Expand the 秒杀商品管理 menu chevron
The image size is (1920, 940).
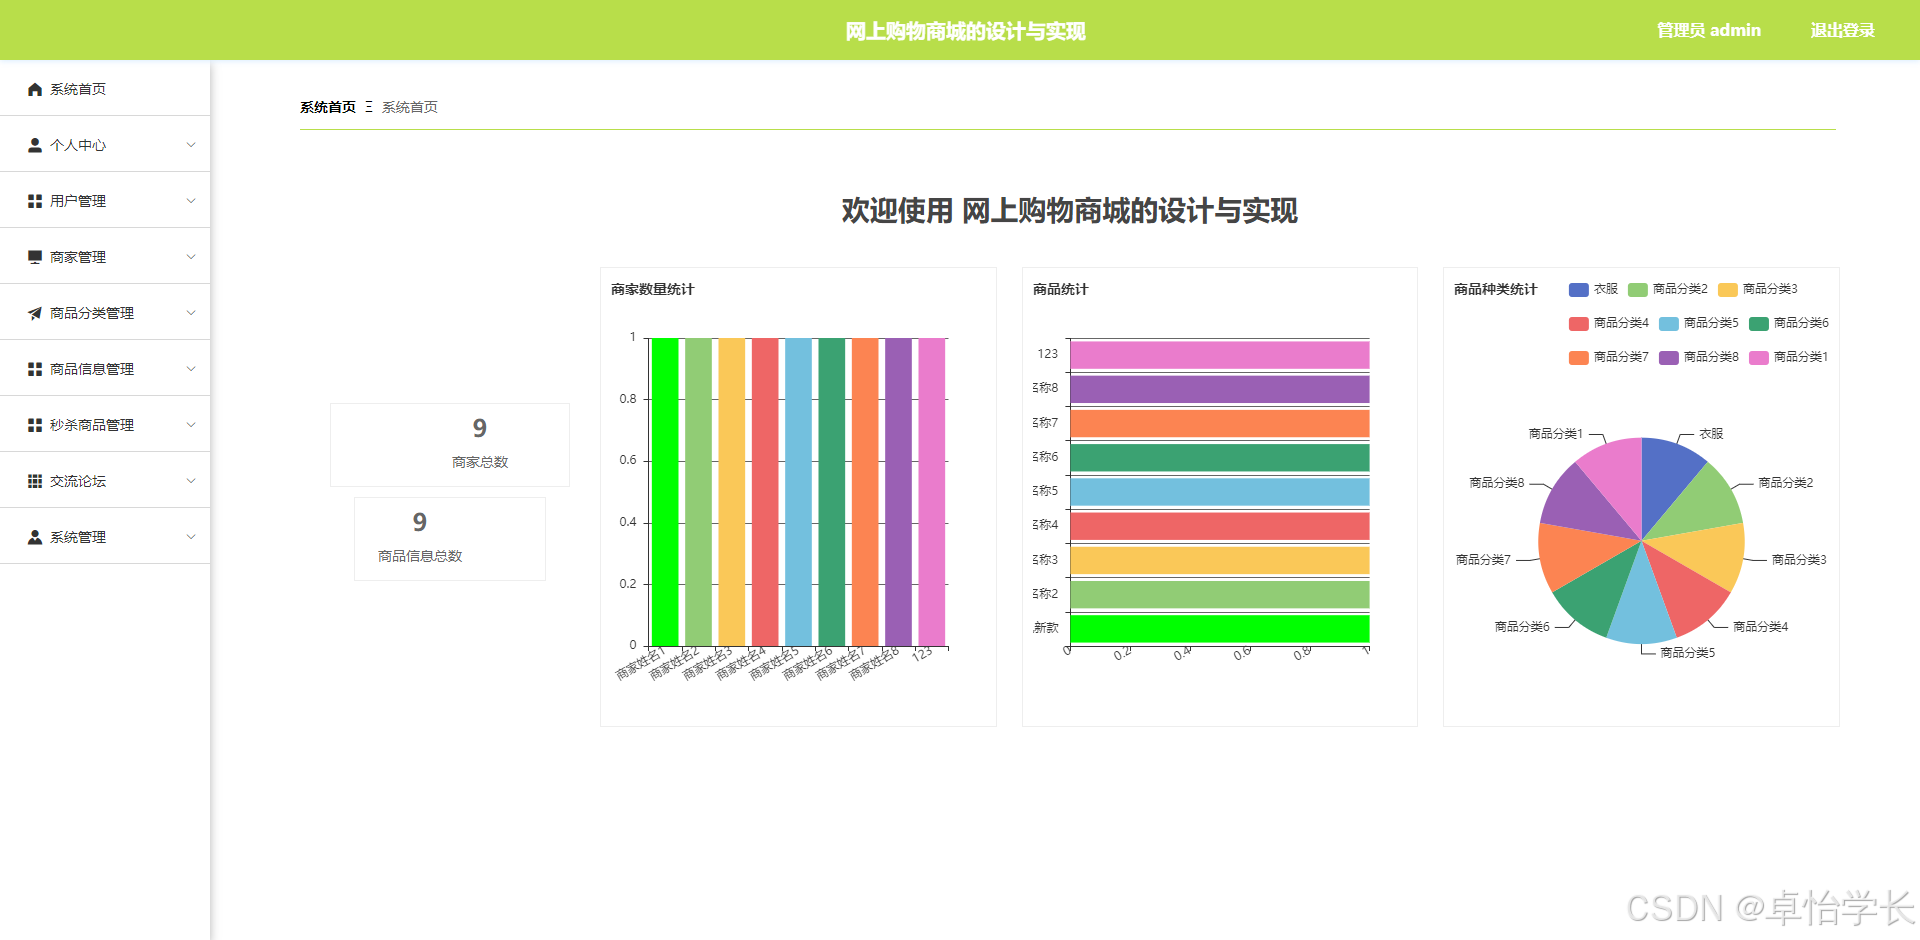point(191,425)
